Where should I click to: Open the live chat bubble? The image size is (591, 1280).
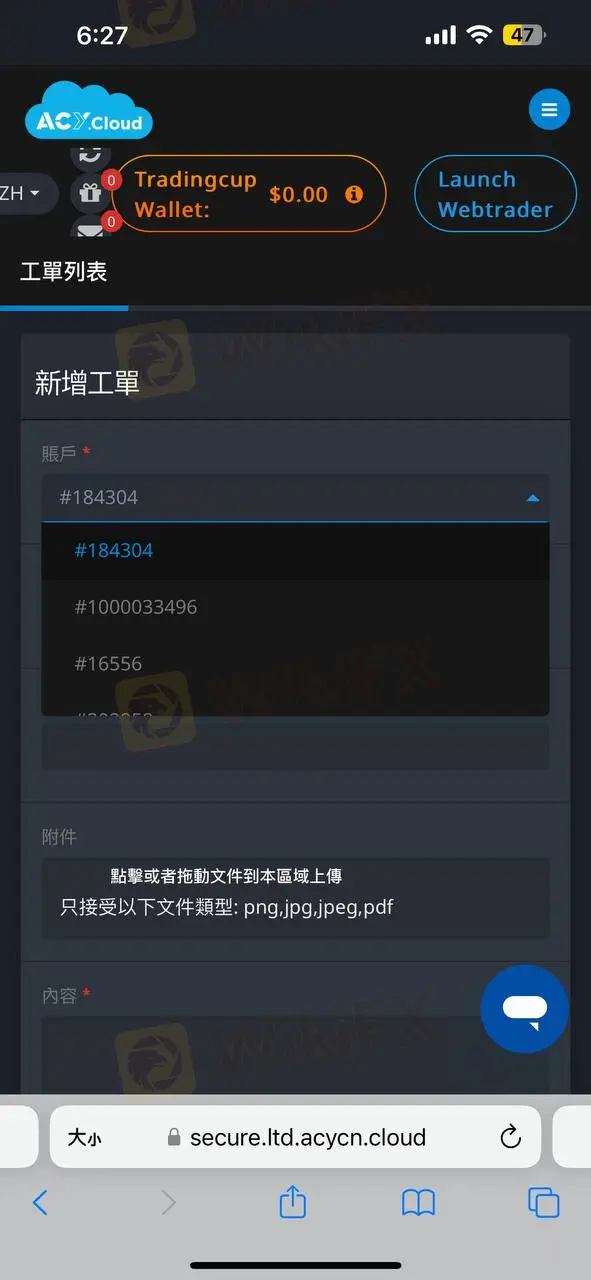pyautogui.click(x=525, y=1009)
